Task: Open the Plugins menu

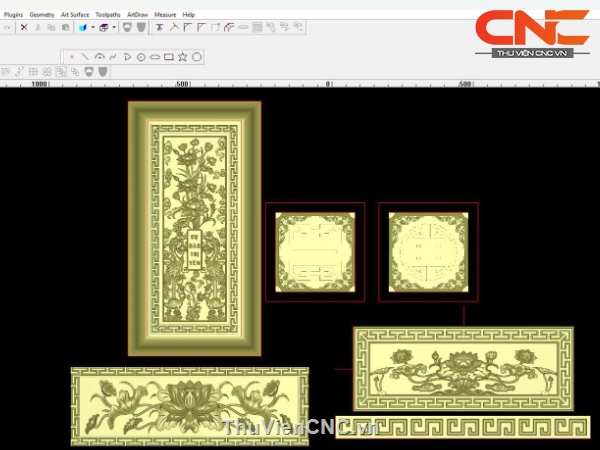Action: click(14, 15)
